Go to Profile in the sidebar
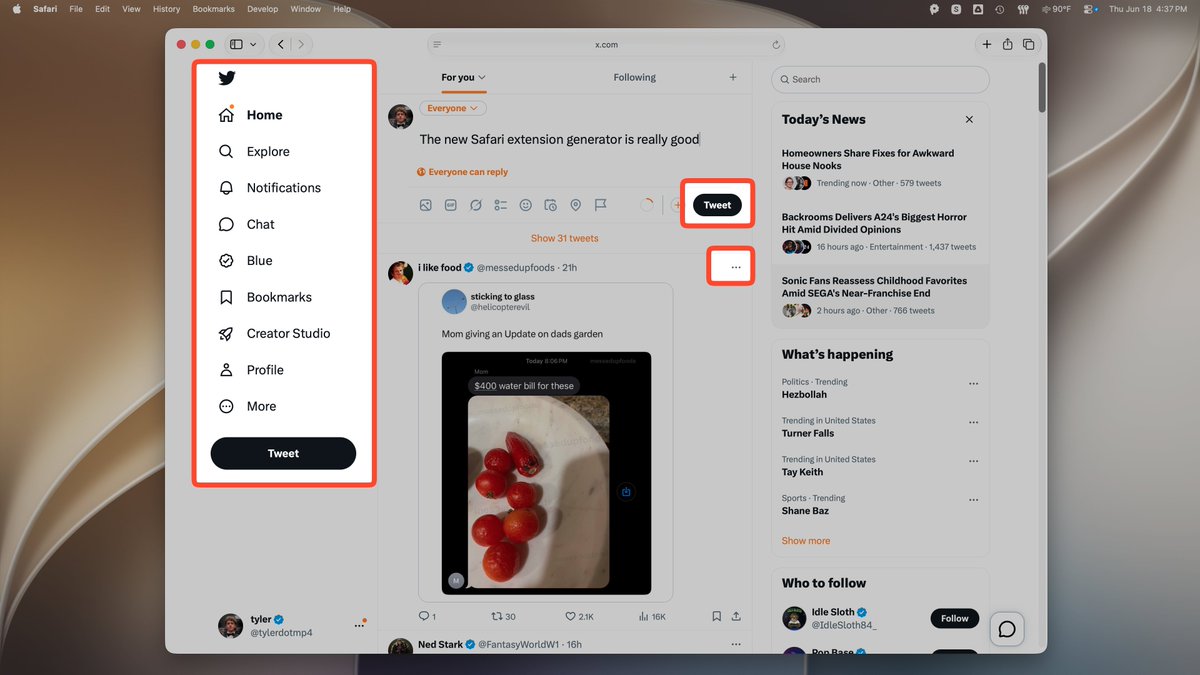The width and height of the screenshot is (1200, 675). point(251,370)
